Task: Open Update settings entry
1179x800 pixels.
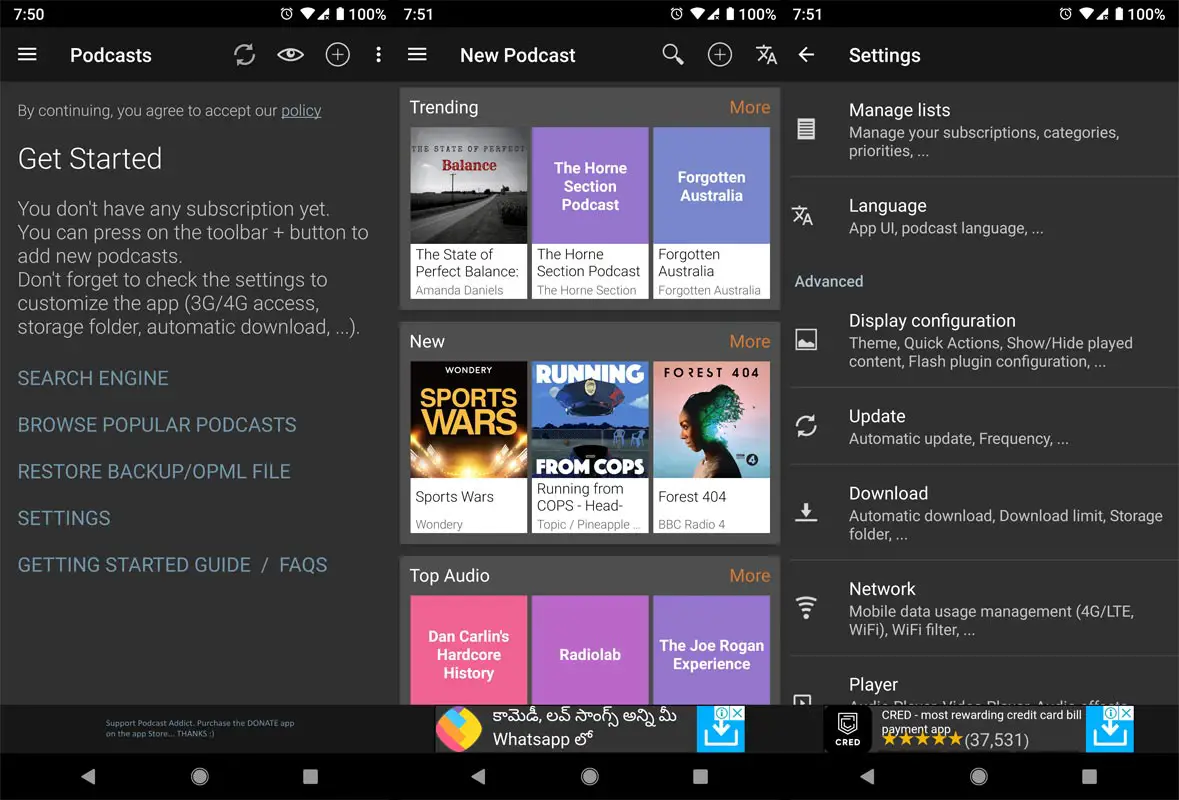Action: (x=984, y=426)
